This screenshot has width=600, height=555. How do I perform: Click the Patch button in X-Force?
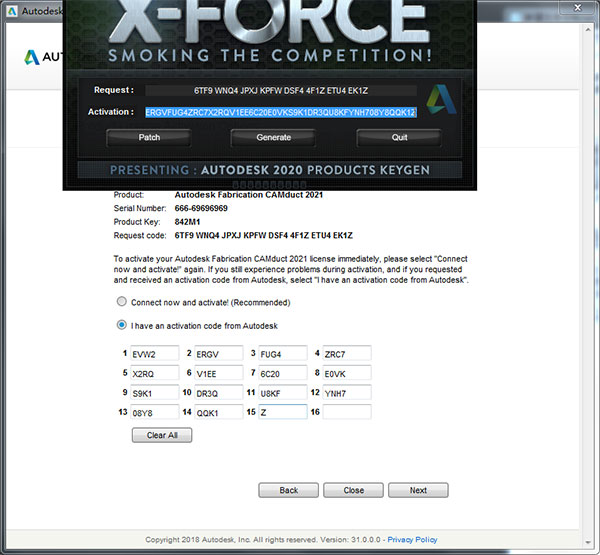(149, 137)
